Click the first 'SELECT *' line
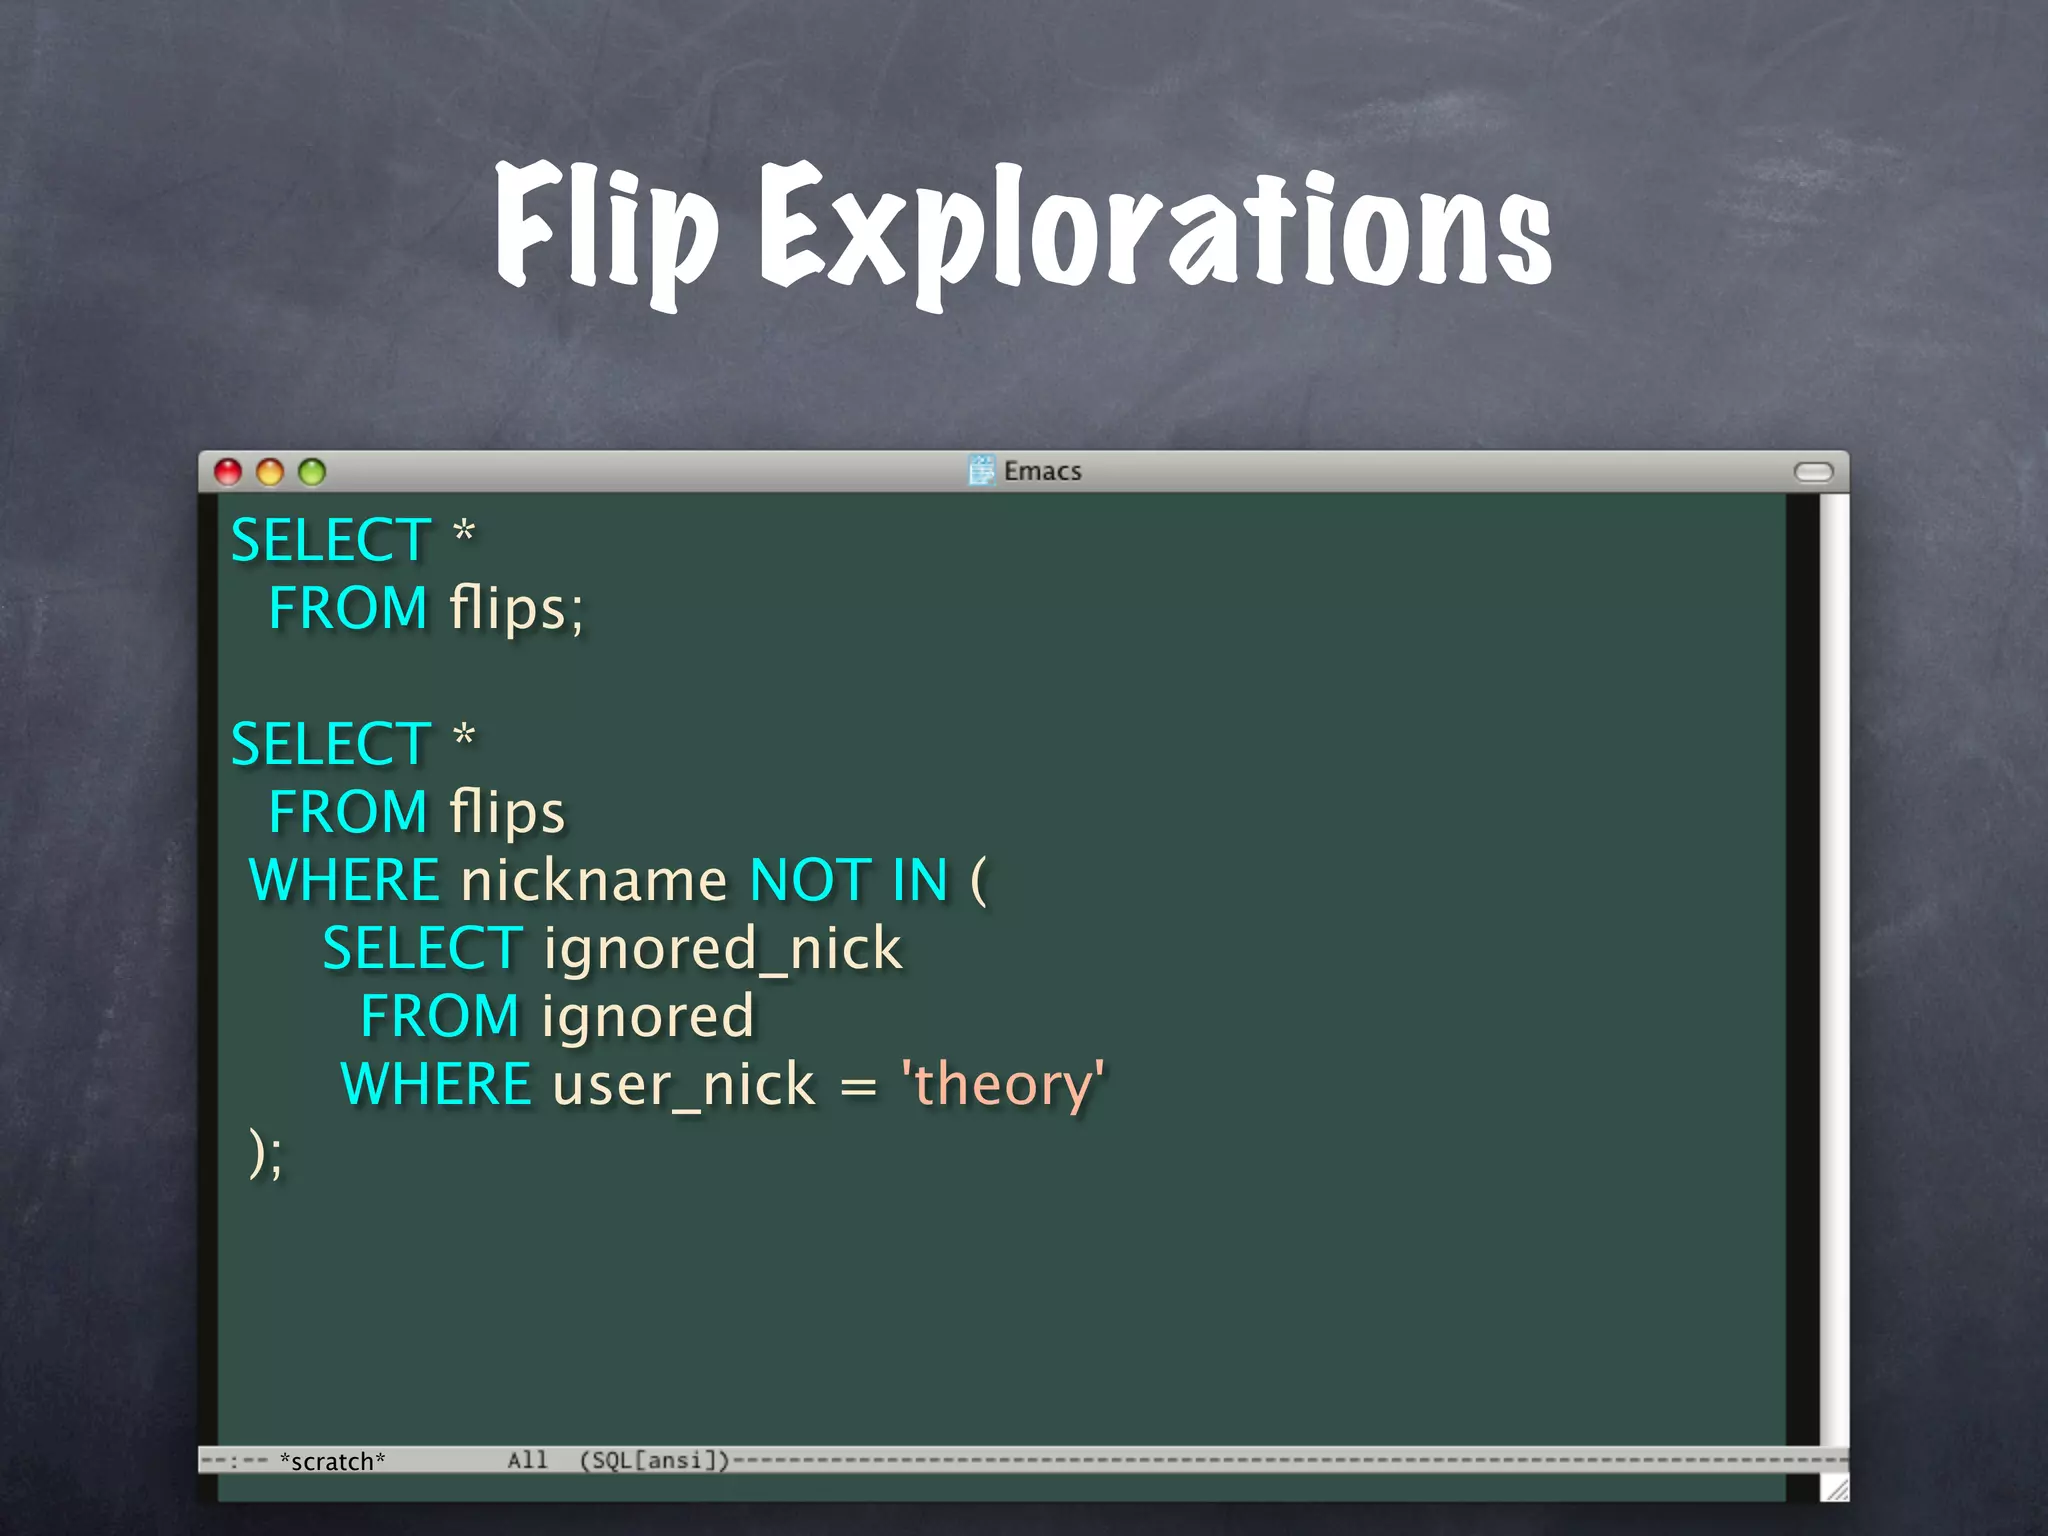 tap(353, 540)
